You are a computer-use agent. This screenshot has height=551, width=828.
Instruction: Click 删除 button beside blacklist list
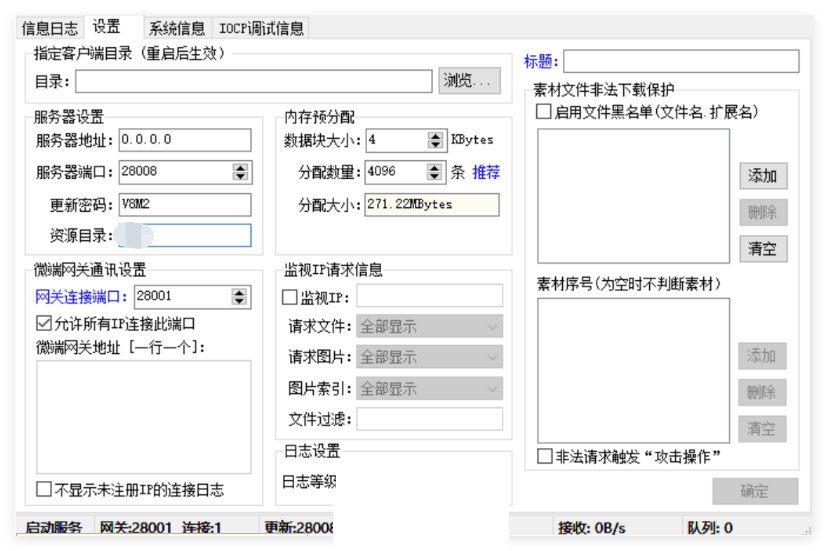click(763, 212)
